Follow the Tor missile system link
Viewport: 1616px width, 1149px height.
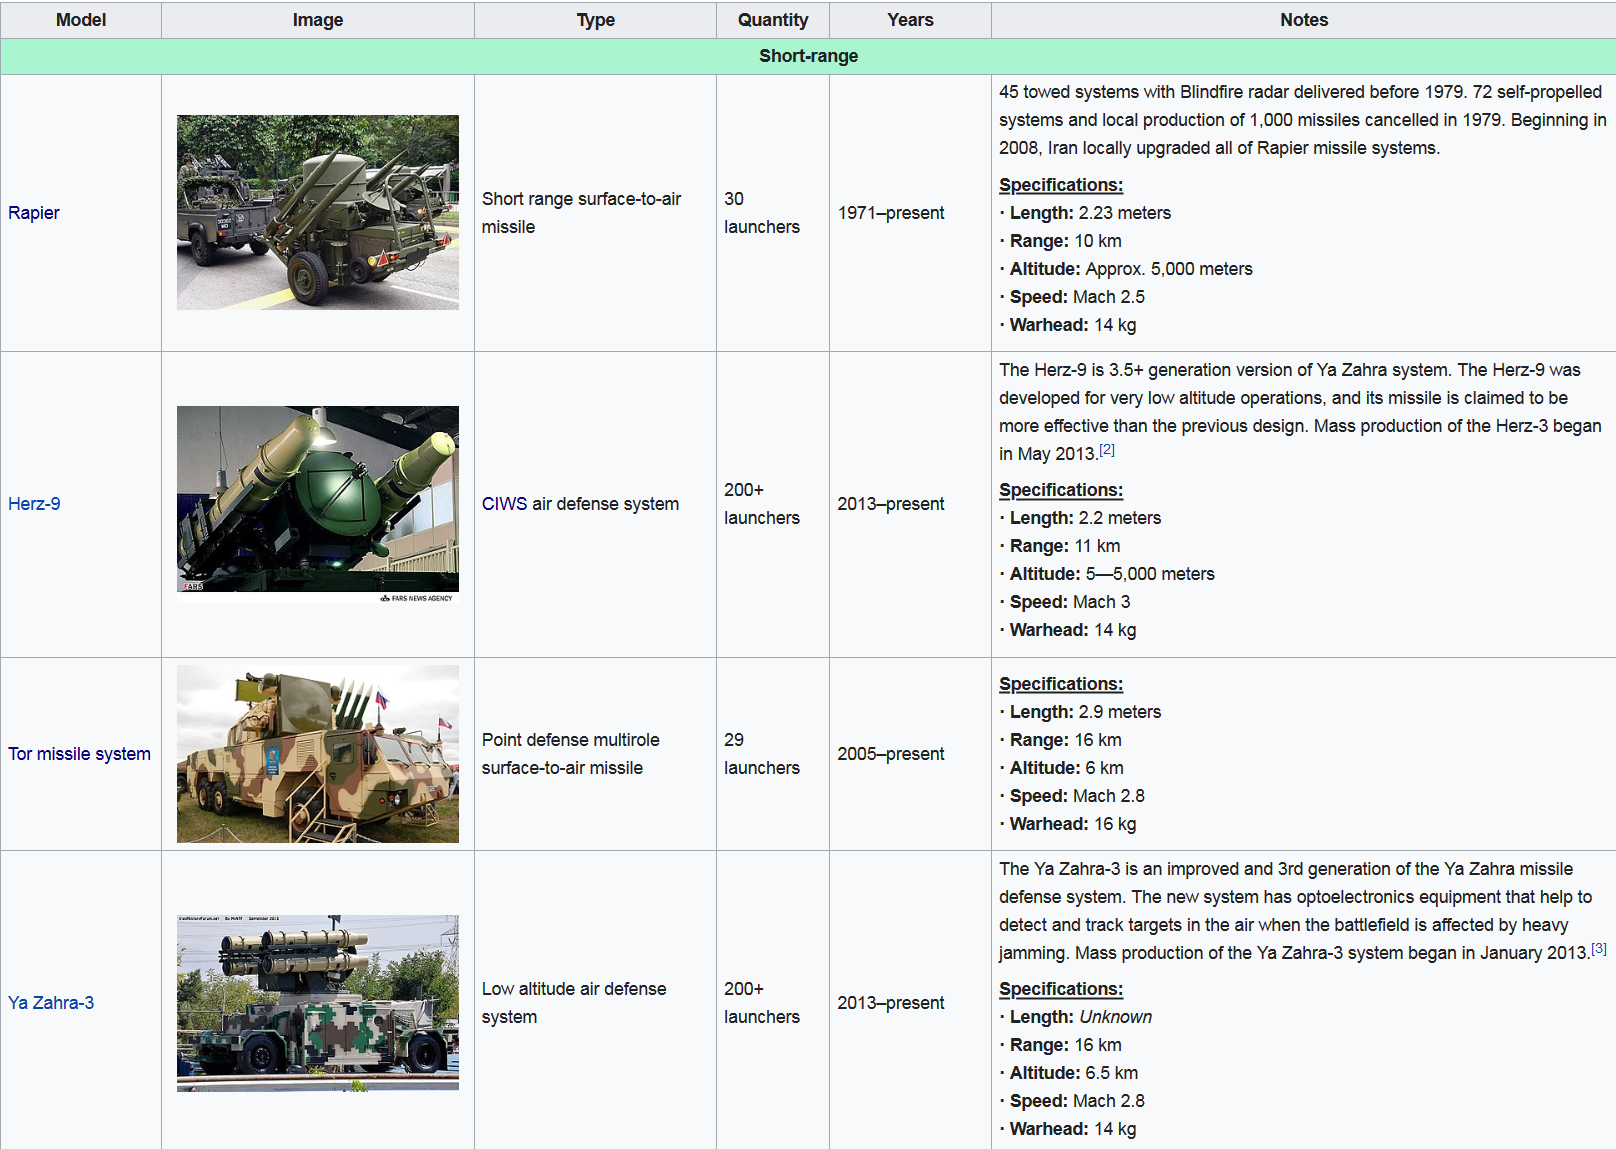pyautogui.click(x=79, y=754)
